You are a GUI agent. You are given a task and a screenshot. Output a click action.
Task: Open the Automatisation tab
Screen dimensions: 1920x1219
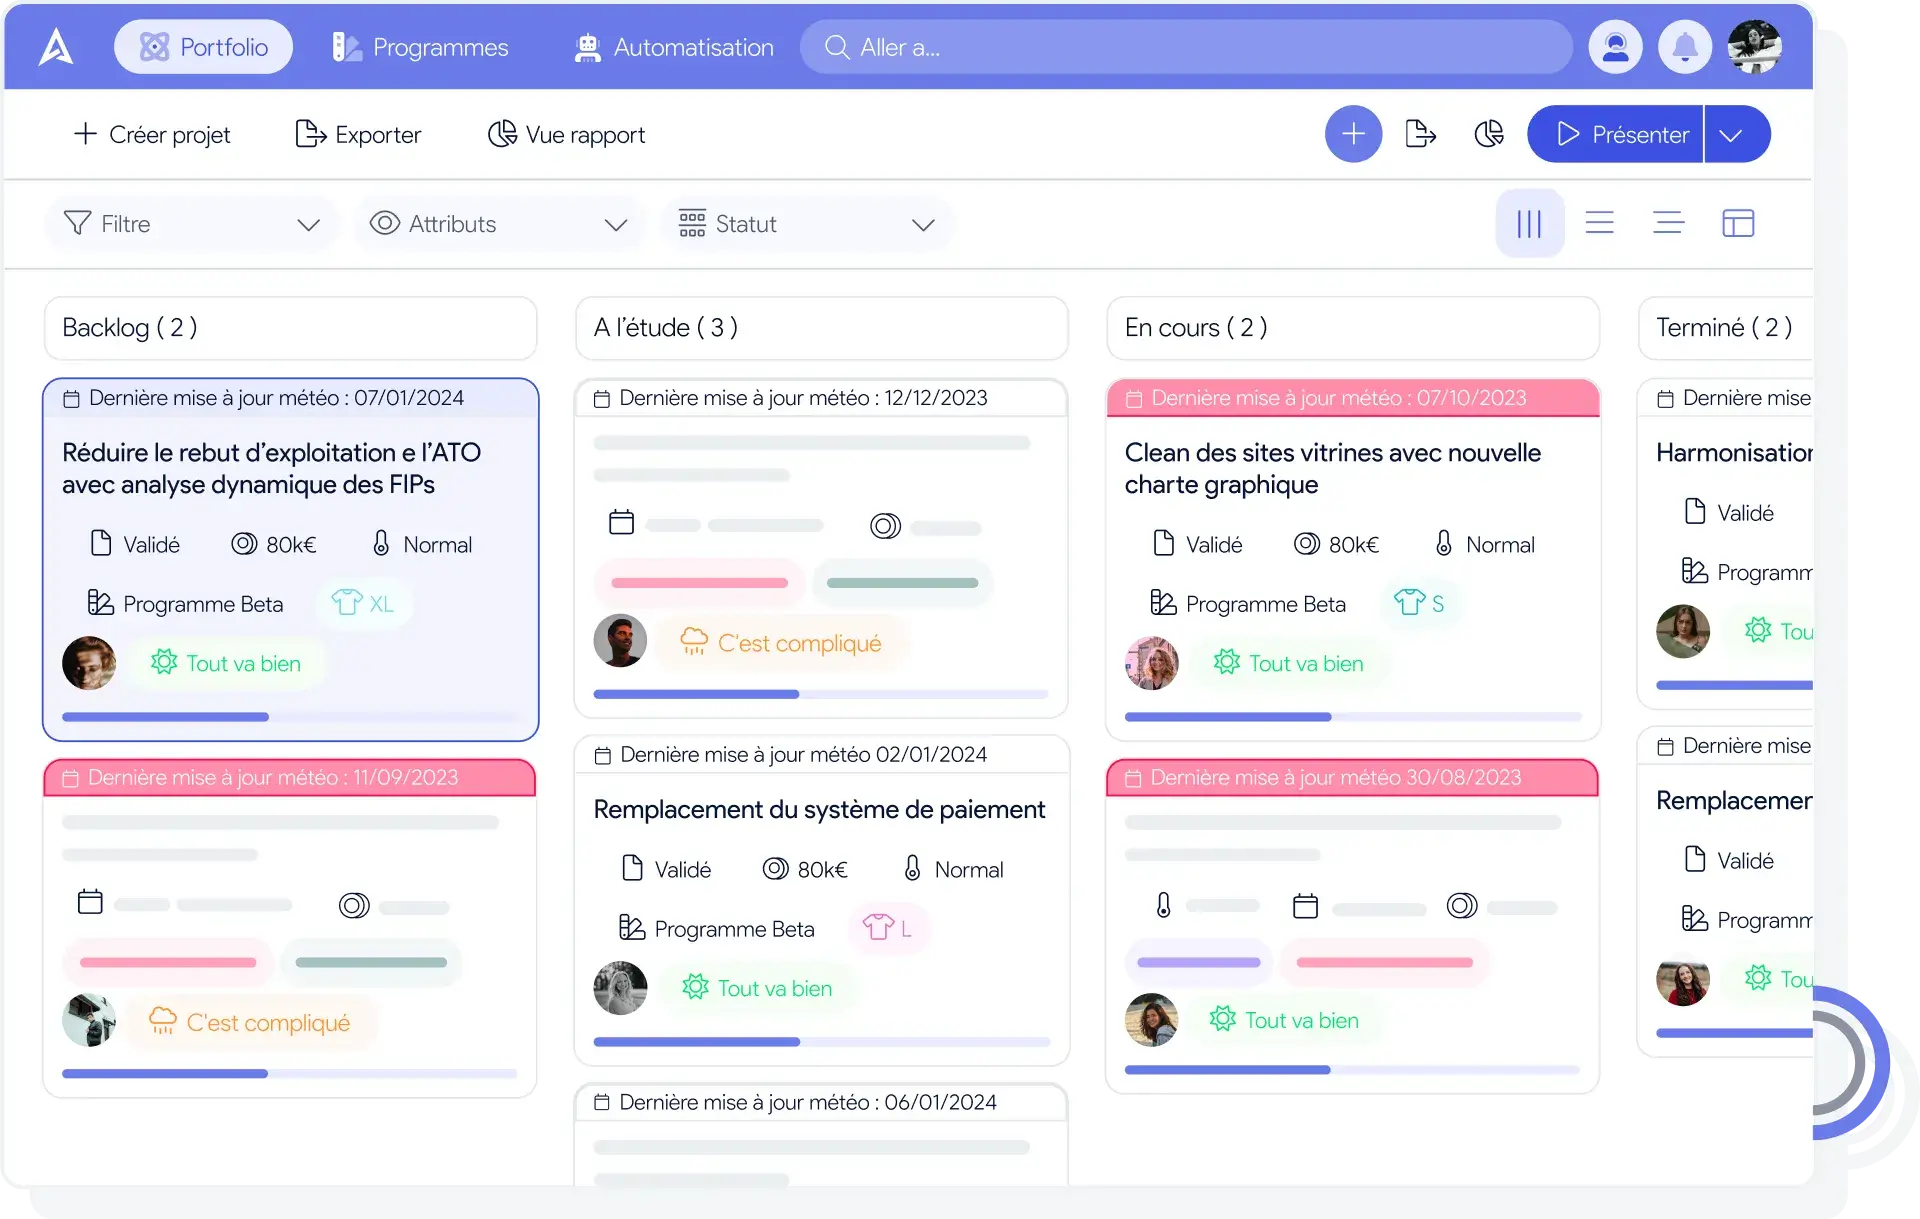tap(674, 47)
